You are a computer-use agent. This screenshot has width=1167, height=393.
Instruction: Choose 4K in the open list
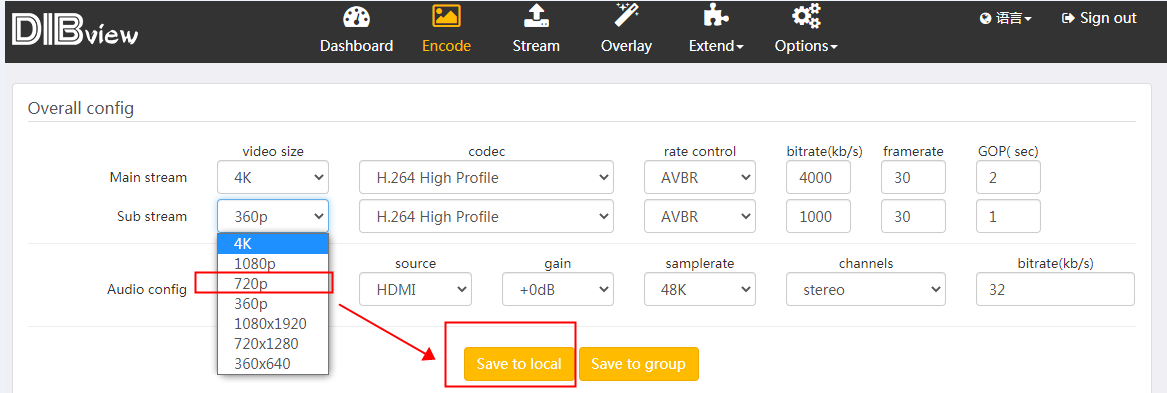pos(272,243)
